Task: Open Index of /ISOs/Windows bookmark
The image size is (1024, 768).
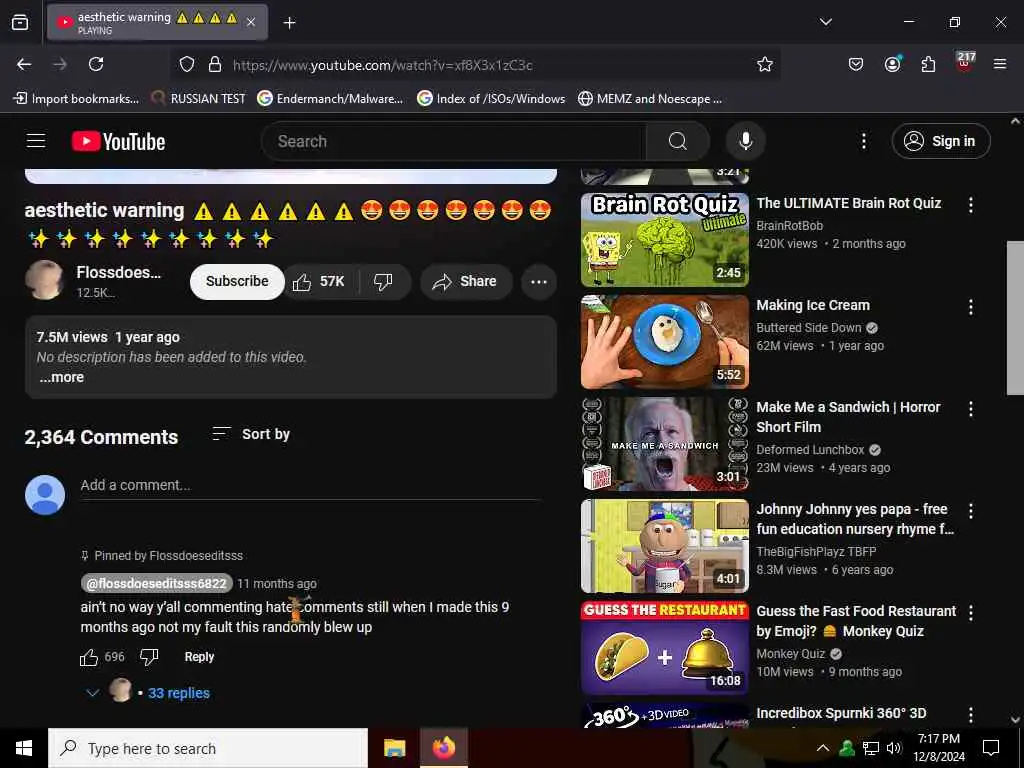Action: pos(491,99)
